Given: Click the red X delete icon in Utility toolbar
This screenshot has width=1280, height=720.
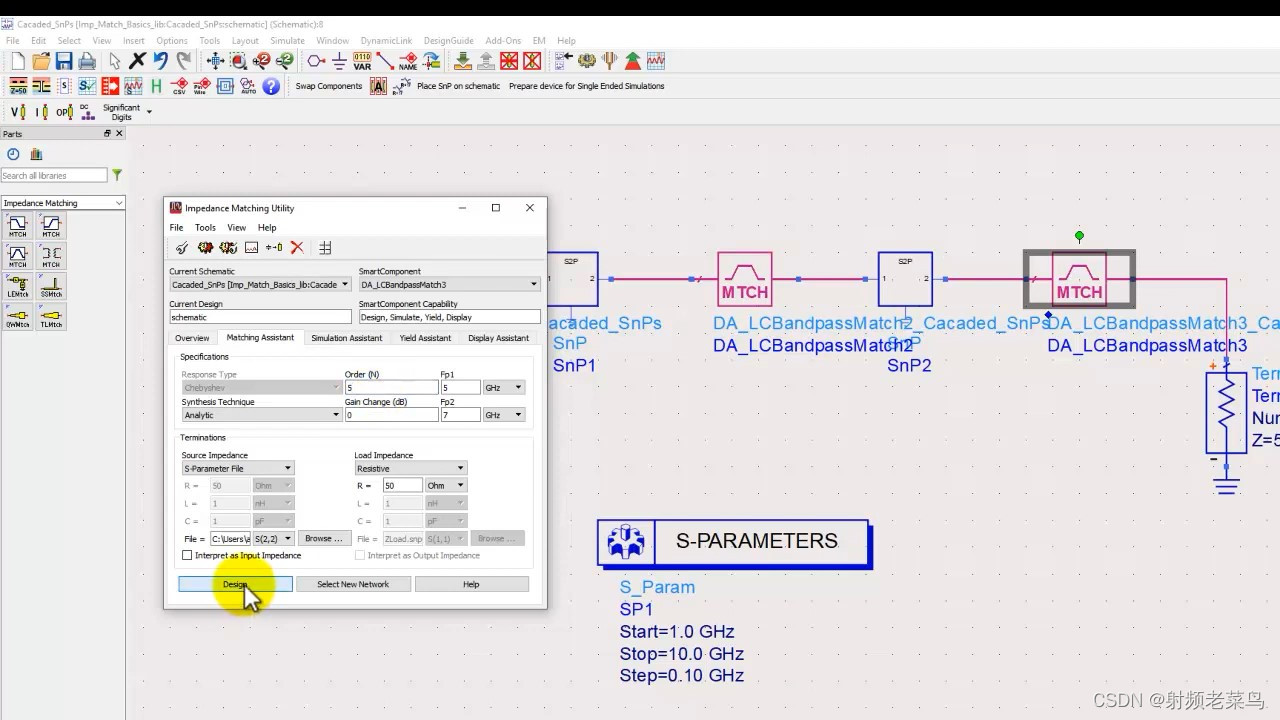Looking at the screenshot, I should (297, 247).
